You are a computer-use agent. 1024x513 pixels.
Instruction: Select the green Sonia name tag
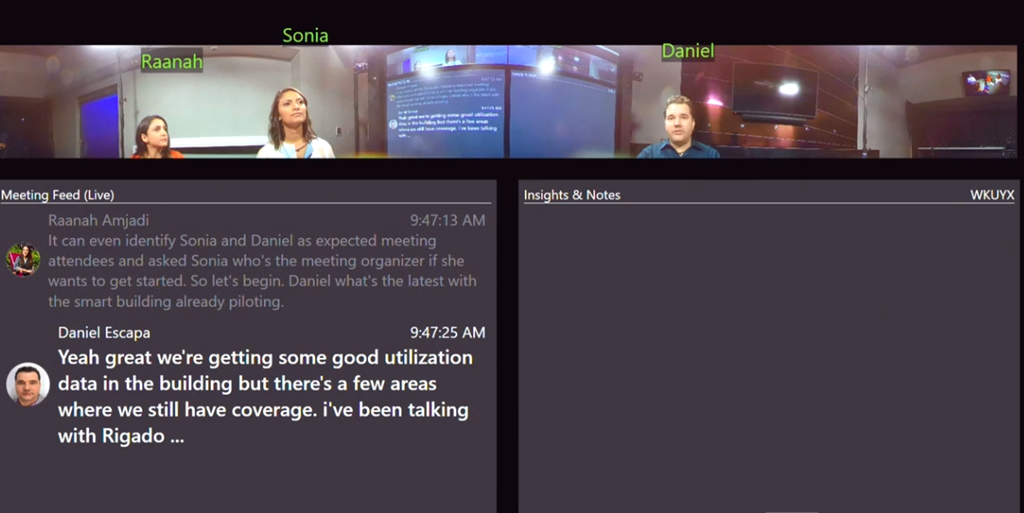tap(305, 36)
